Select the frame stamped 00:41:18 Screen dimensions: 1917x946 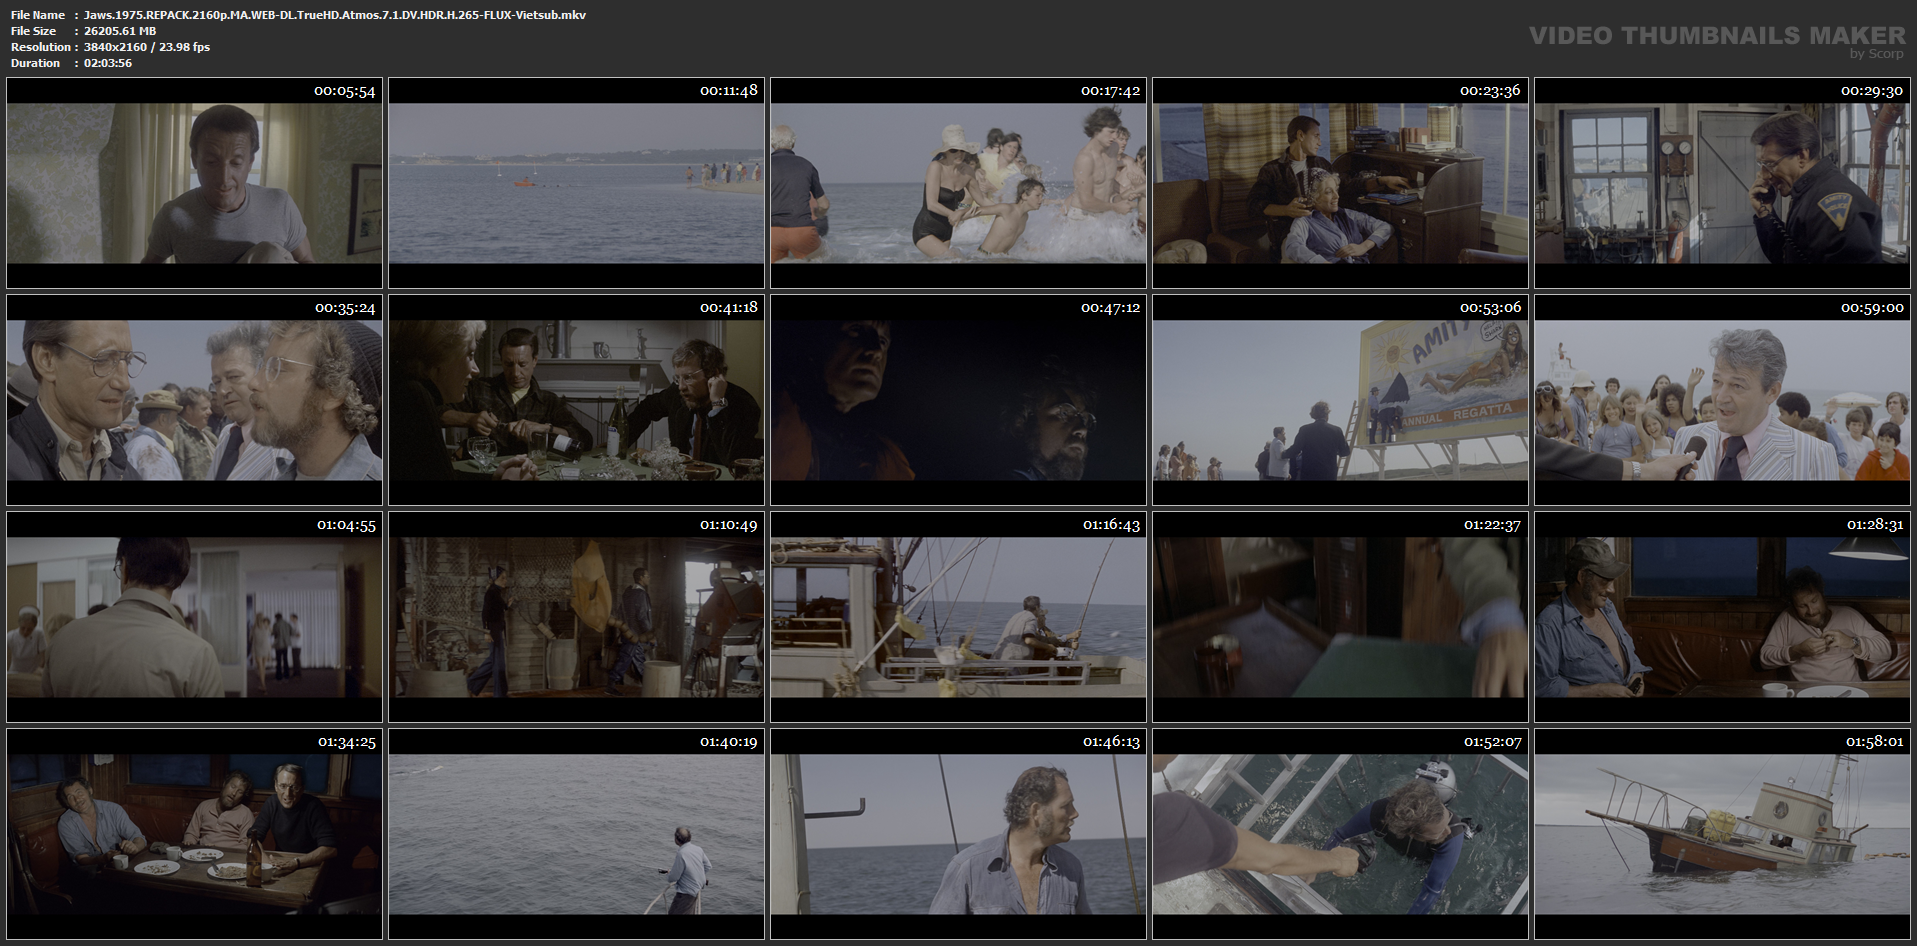point(576,400)
